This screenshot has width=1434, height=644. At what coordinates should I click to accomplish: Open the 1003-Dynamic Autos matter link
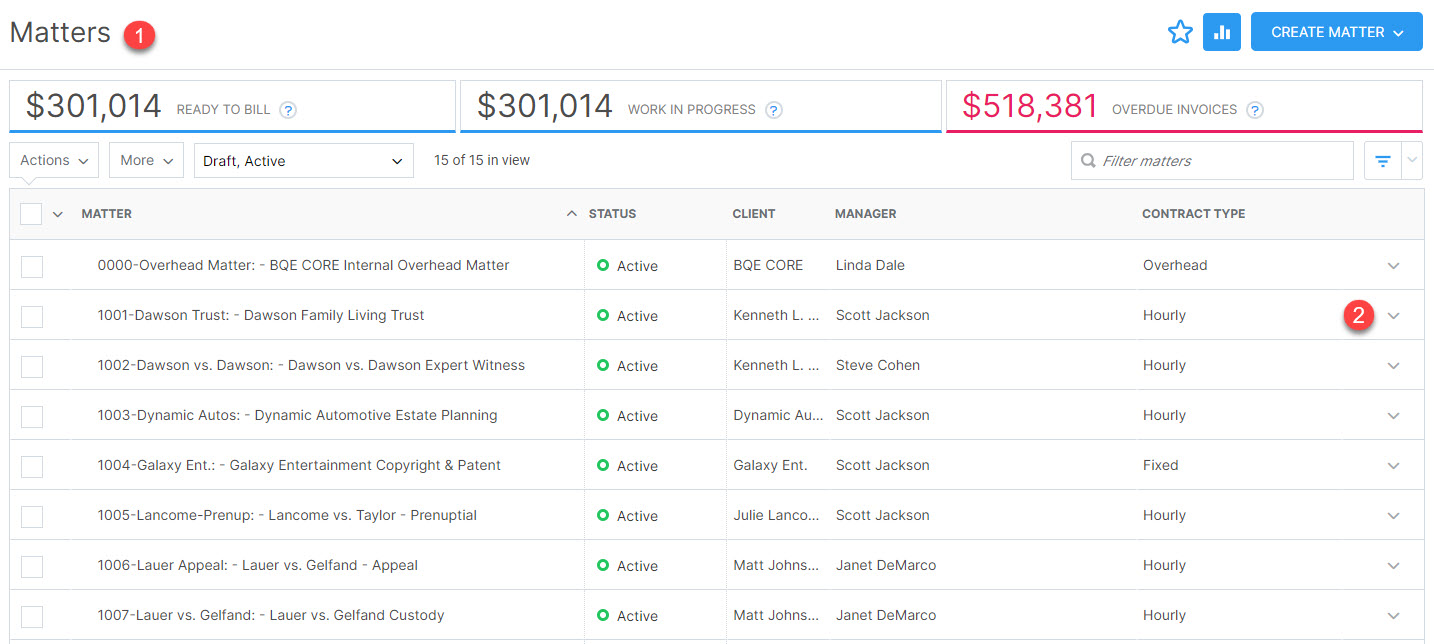(x=297, y=416)
